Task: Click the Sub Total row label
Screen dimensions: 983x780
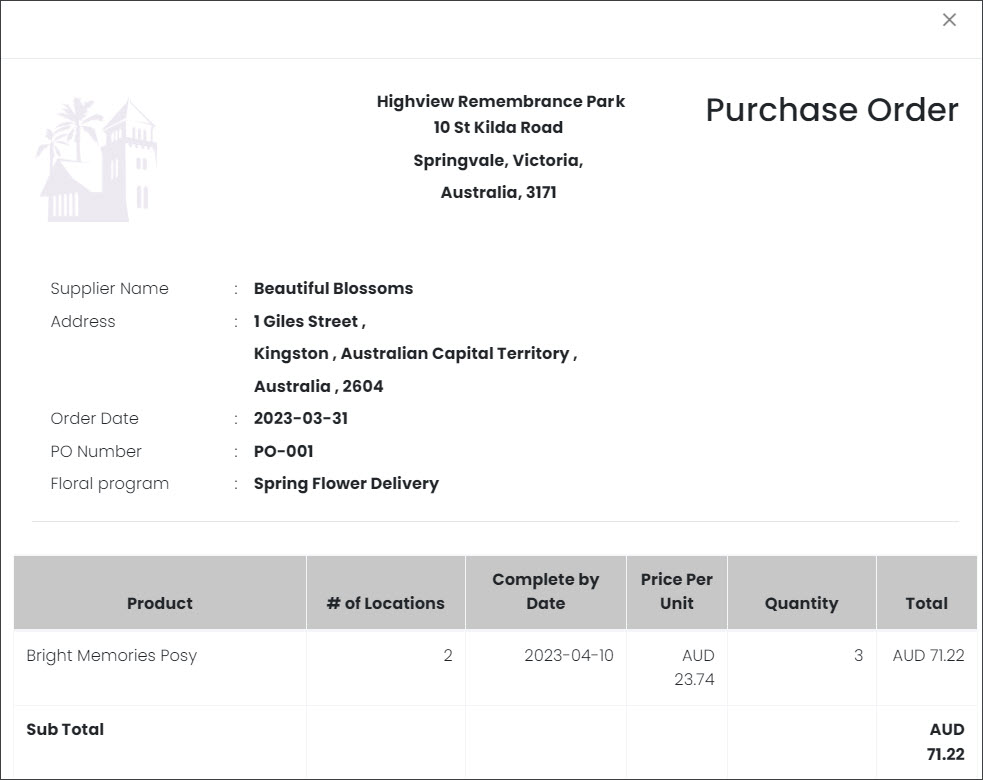Action: point(65,729)
